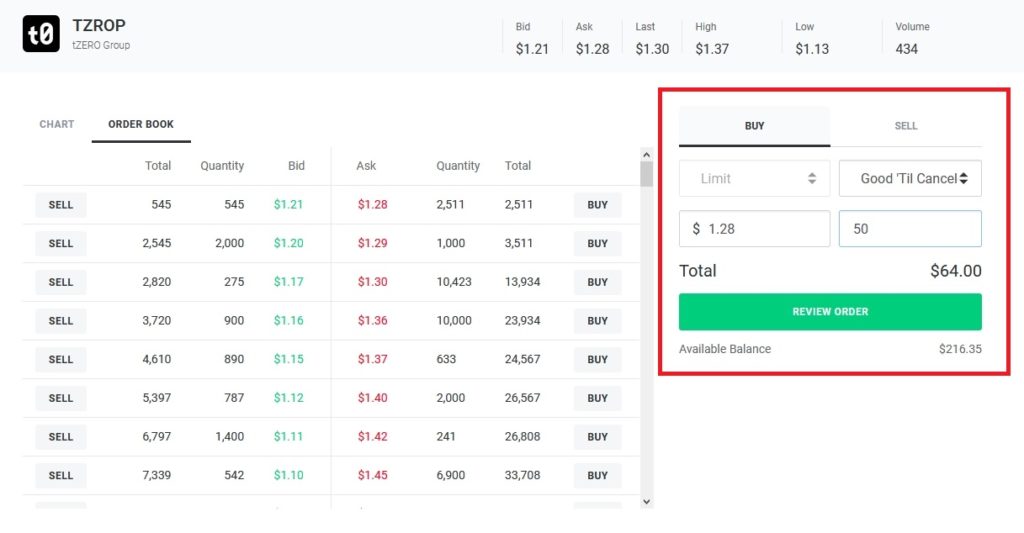Click Sell button for the $1.21 bid

61,205
